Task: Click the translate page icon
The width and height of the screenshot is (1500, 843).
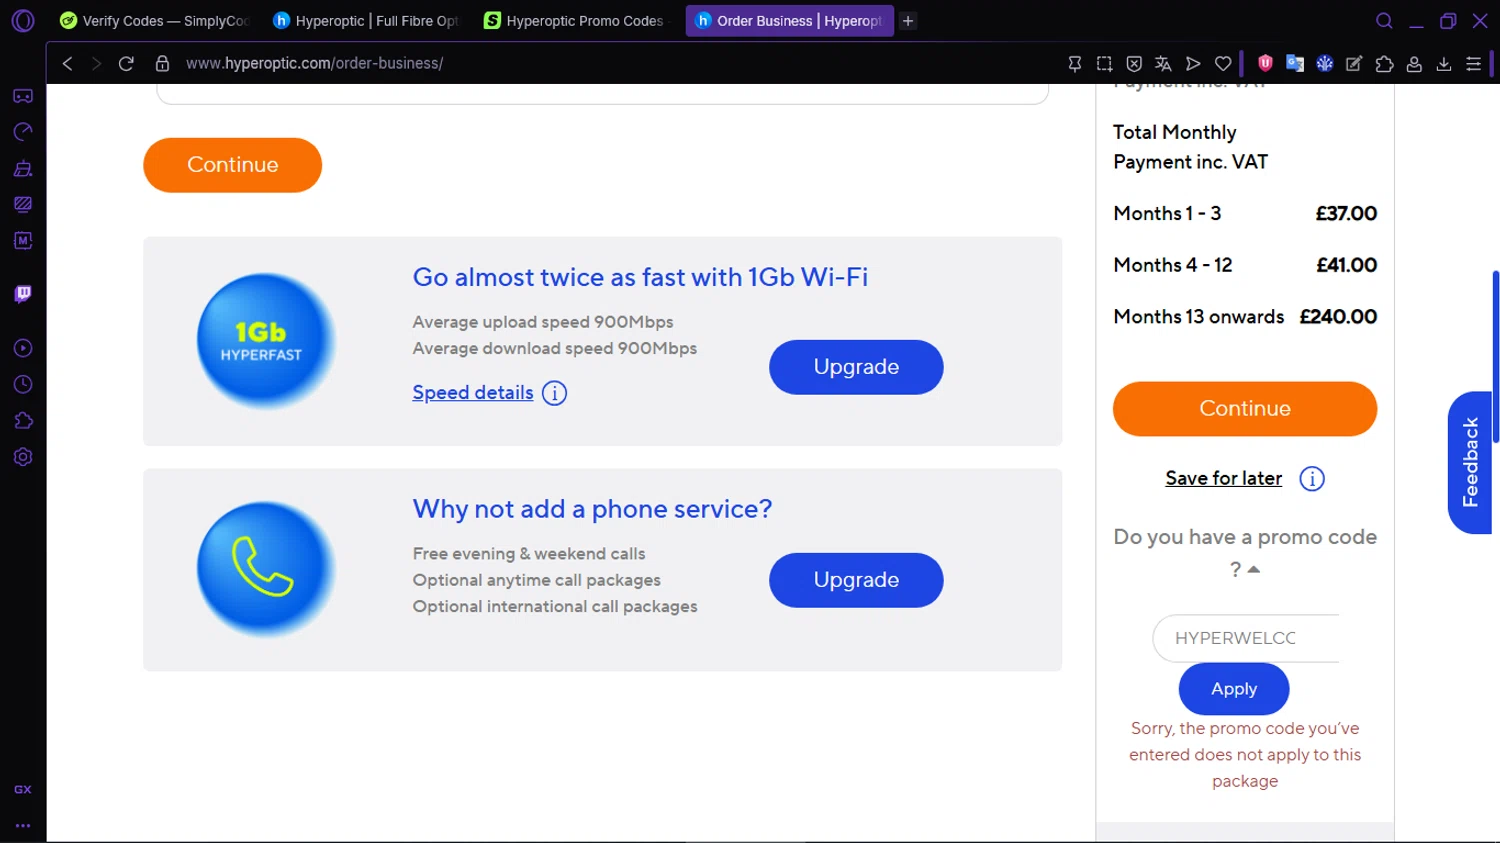Action: point(1163,64)
